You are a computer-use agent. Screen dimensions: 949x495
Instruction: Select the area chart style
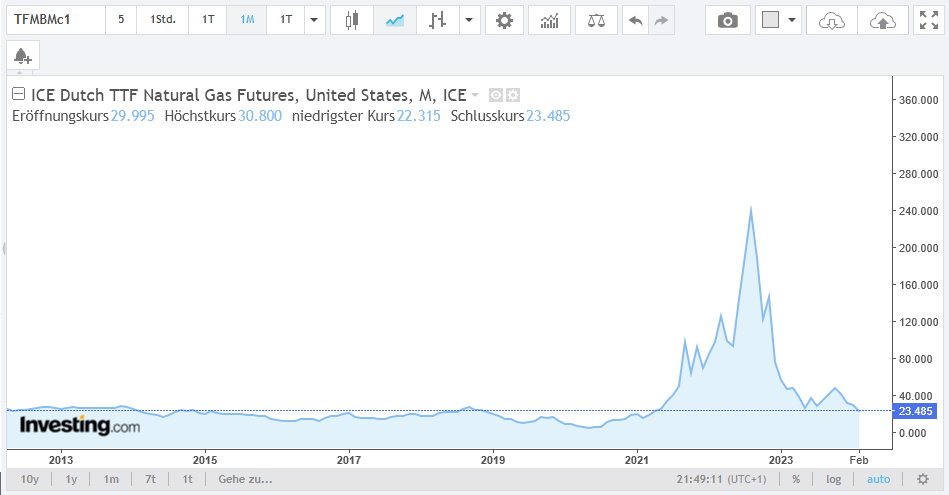(x=394, y=20)
